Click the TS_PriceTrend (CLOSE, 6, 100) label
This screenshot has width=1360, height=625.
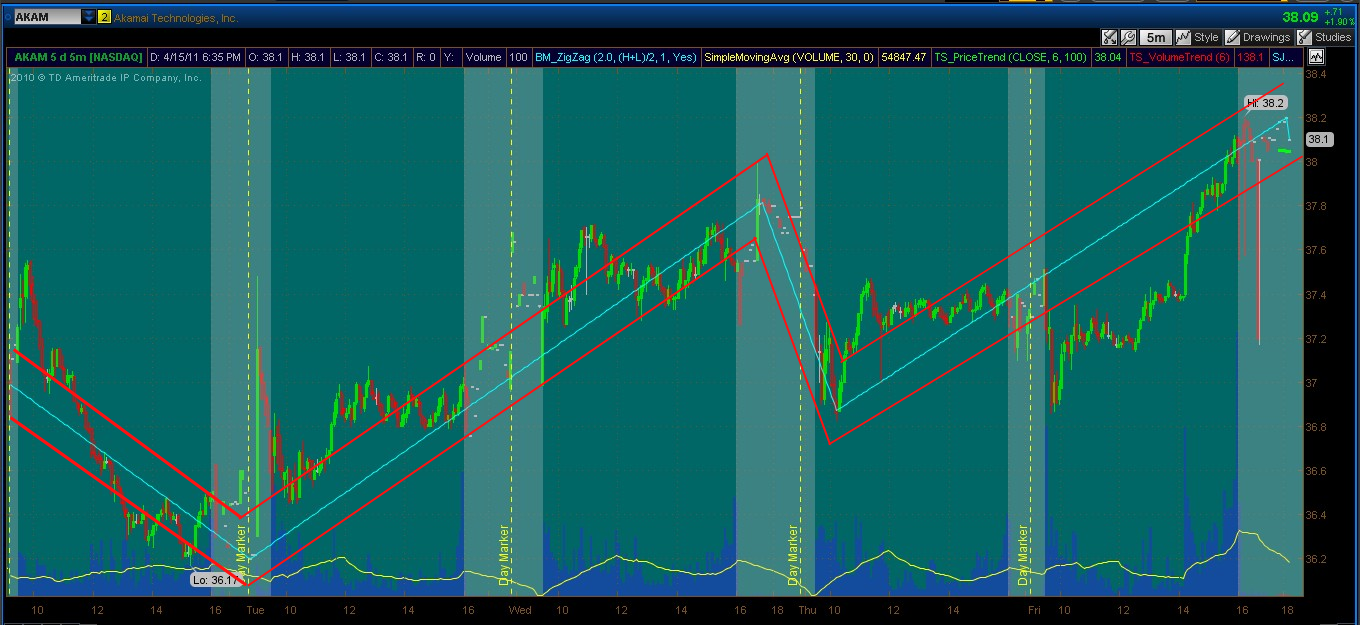pyautogui.click(x=1011, y=58)
